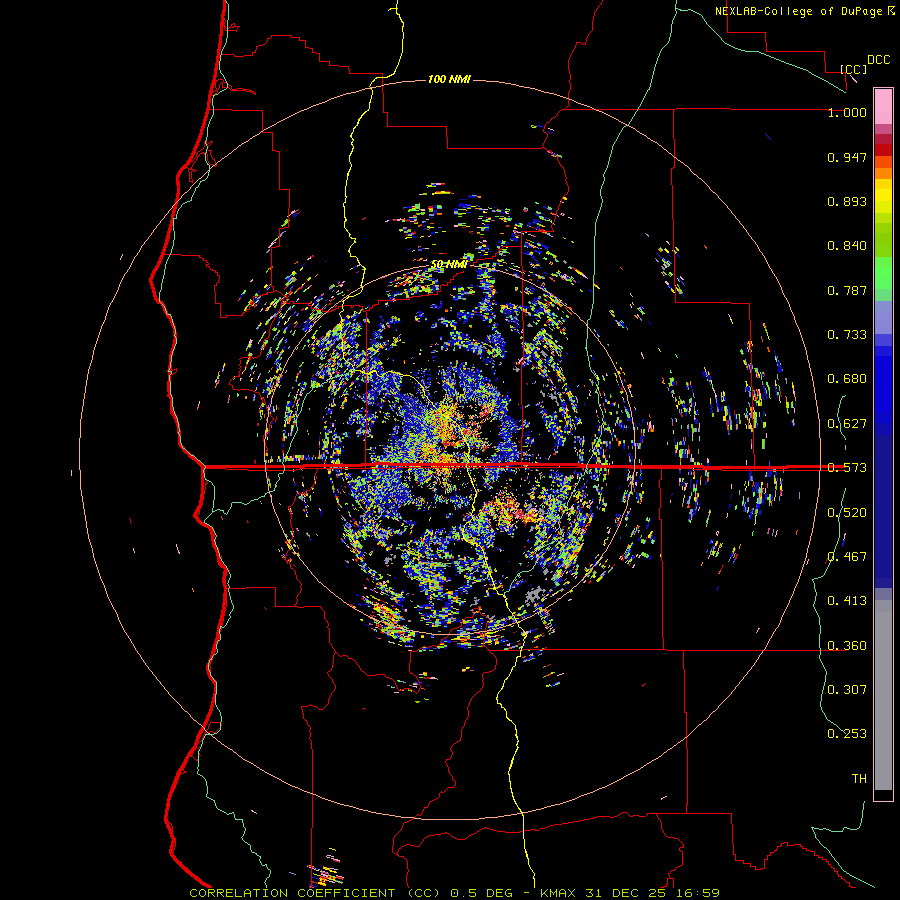Image resolution: width=900 pixels, height=900 pixels.
Task: Click the CORRELATION COEFFICIENT caption text
Action: click(x=292, y=893)
